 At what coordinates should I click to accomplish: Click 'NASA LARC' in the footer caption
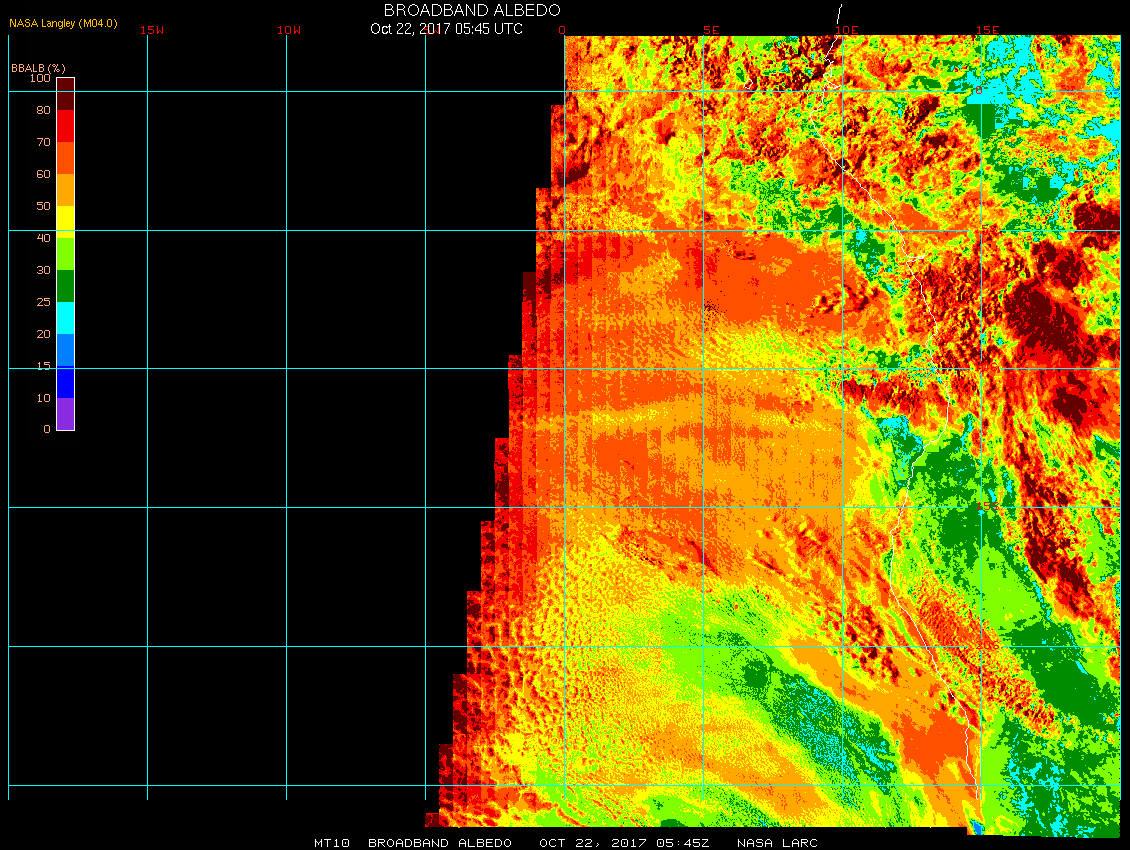[777, 843]
